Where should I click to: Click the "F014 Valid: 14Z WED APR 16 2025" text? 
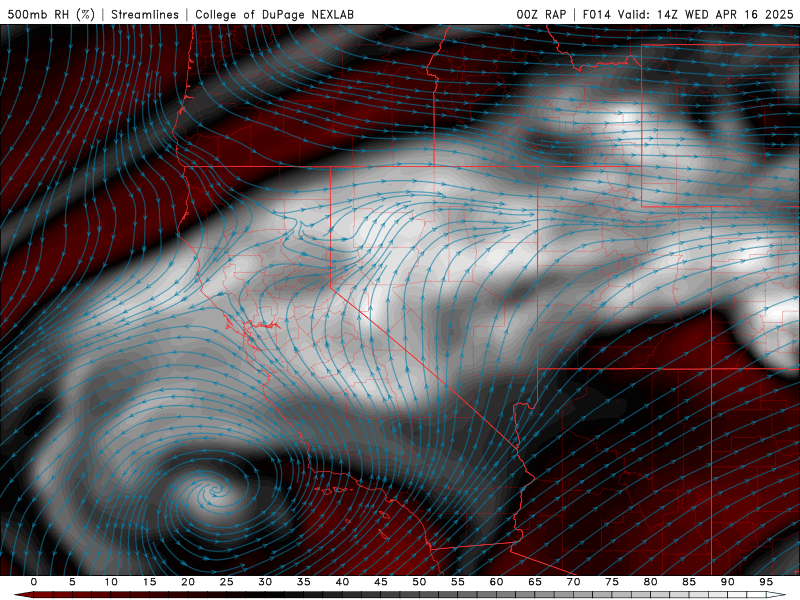(x=688, y=14)
